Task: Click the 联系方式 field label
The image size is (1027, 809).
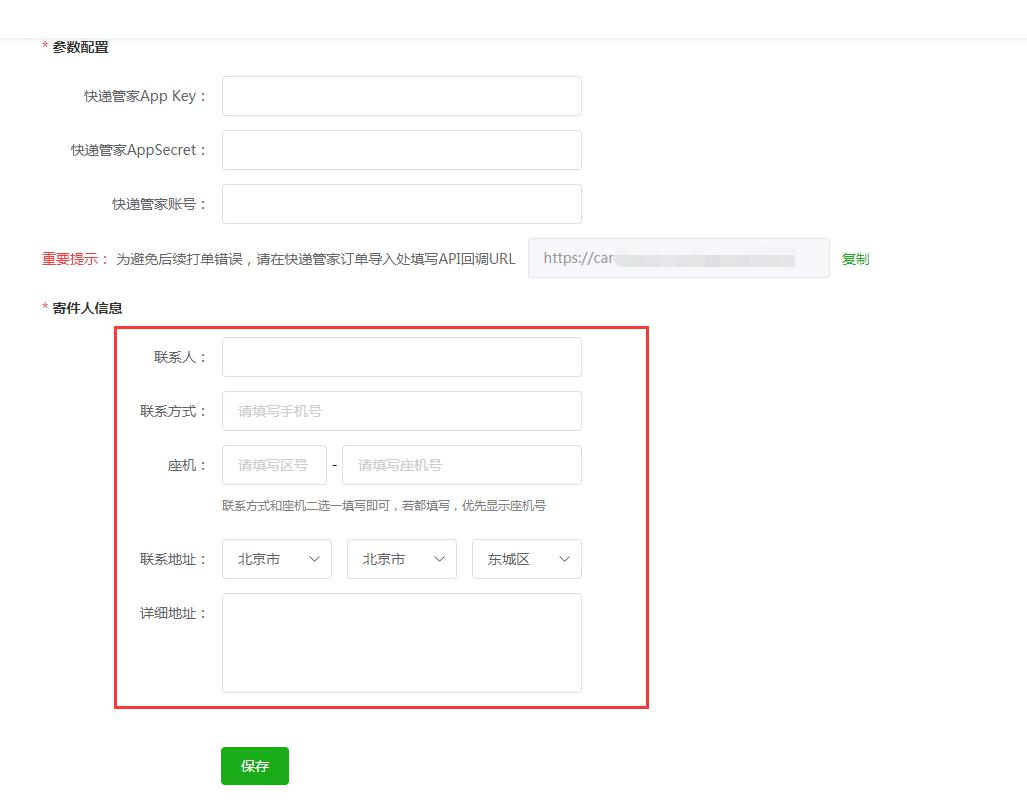Action: [x=173, y=411]
